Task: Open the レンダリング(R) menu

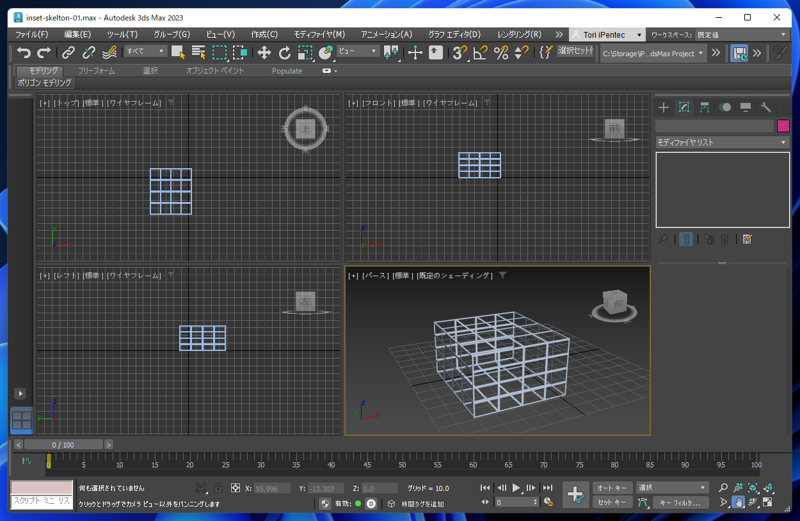Action: [x=519, y=35]
